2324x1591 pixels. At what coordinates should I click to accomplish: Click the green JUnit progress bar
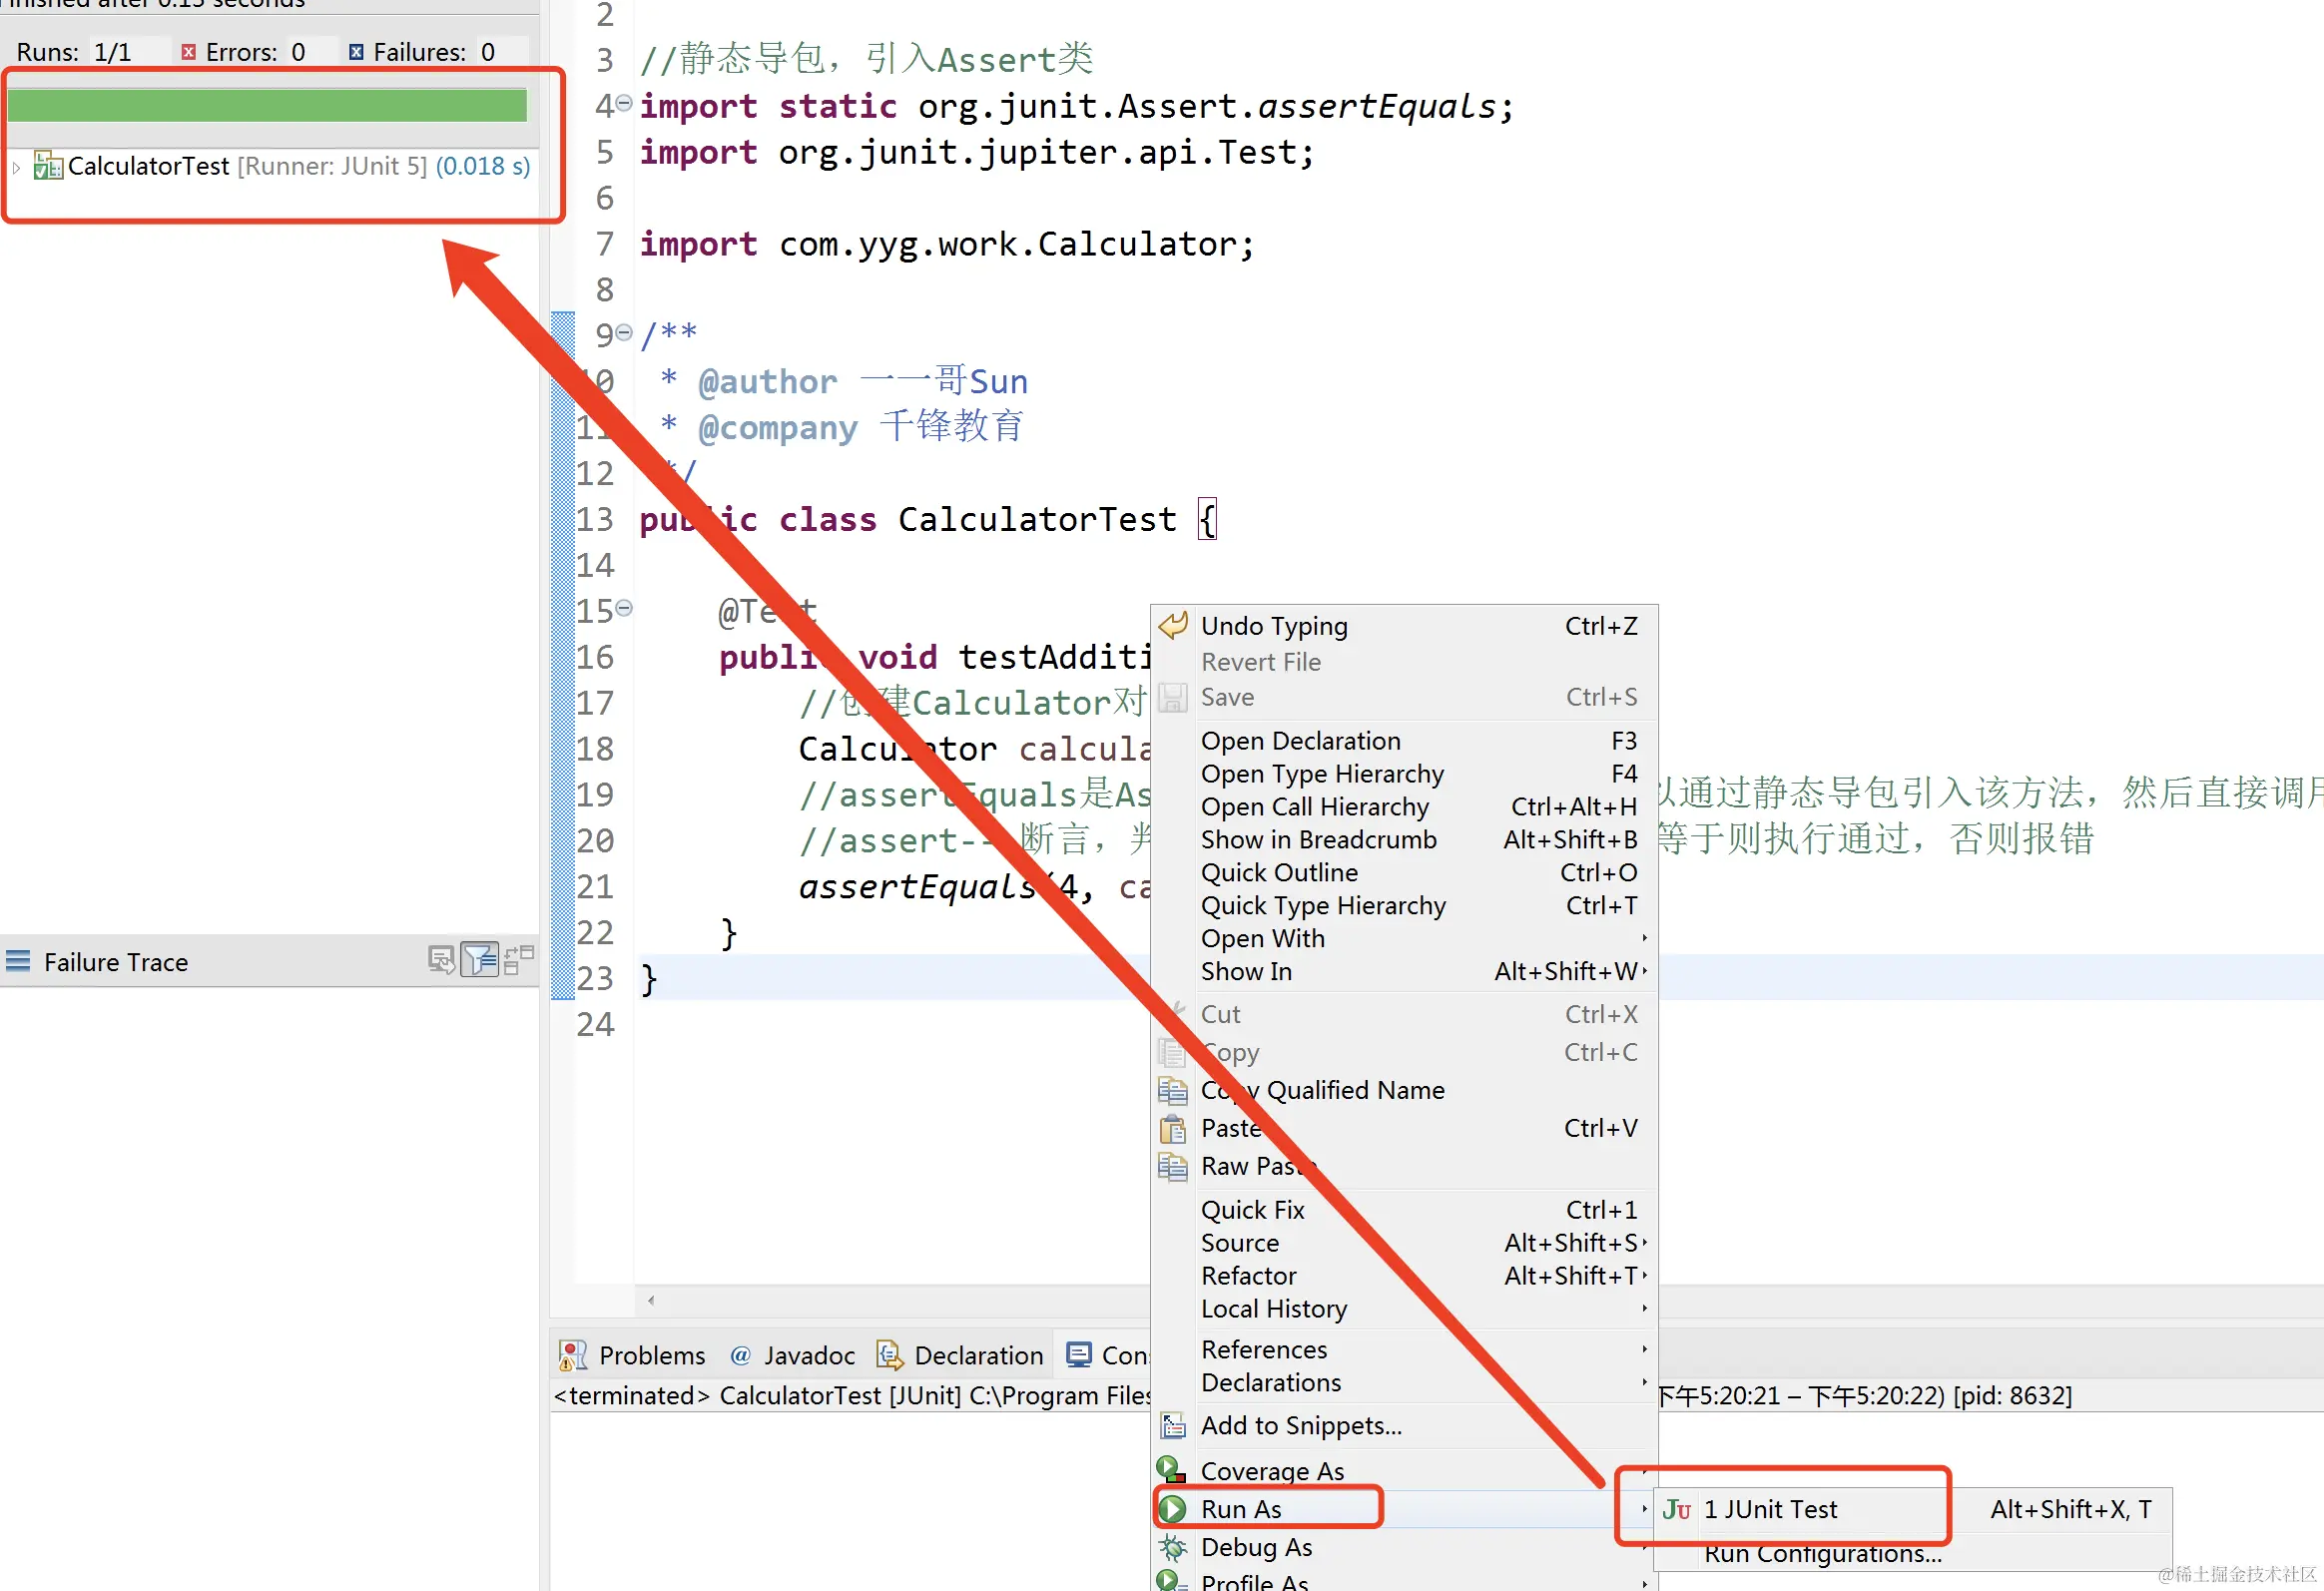click(267, 105)
